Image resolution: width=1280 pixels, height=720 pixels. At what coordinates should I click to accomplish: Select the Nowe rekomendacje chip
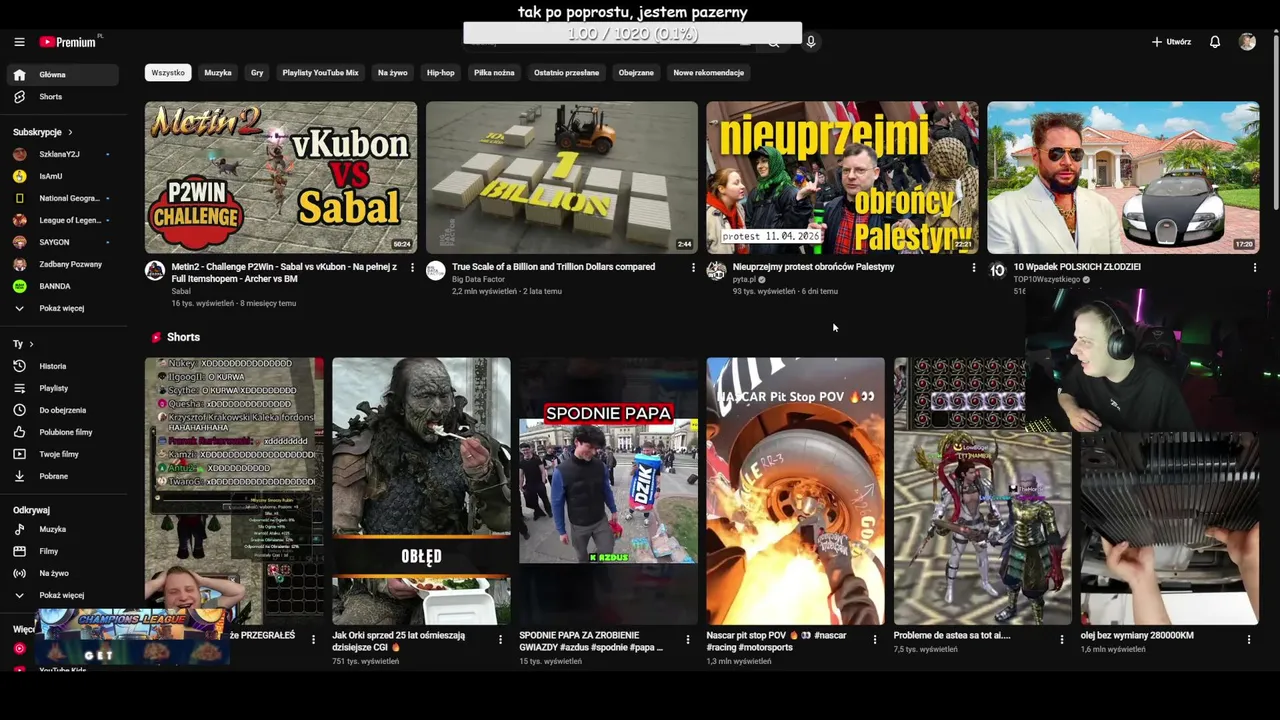708,72
